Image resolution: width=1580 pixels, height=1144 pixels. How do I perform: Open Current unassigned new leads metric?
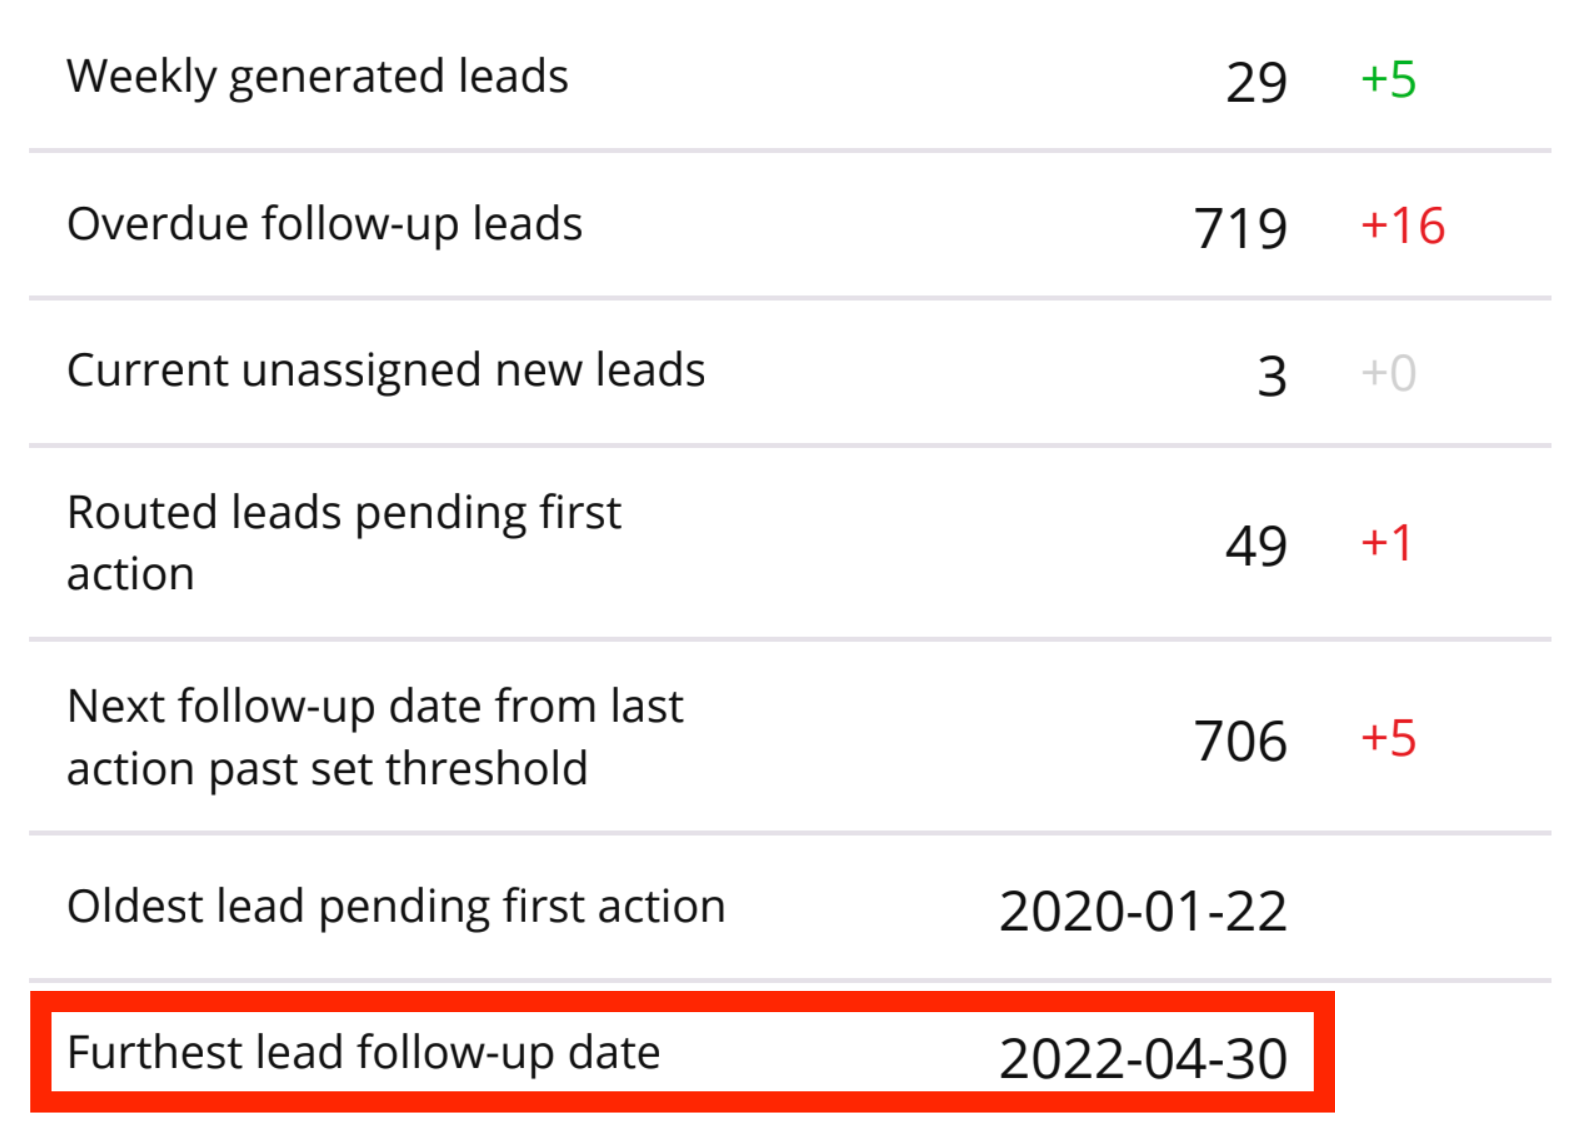[x=386, y=371]
